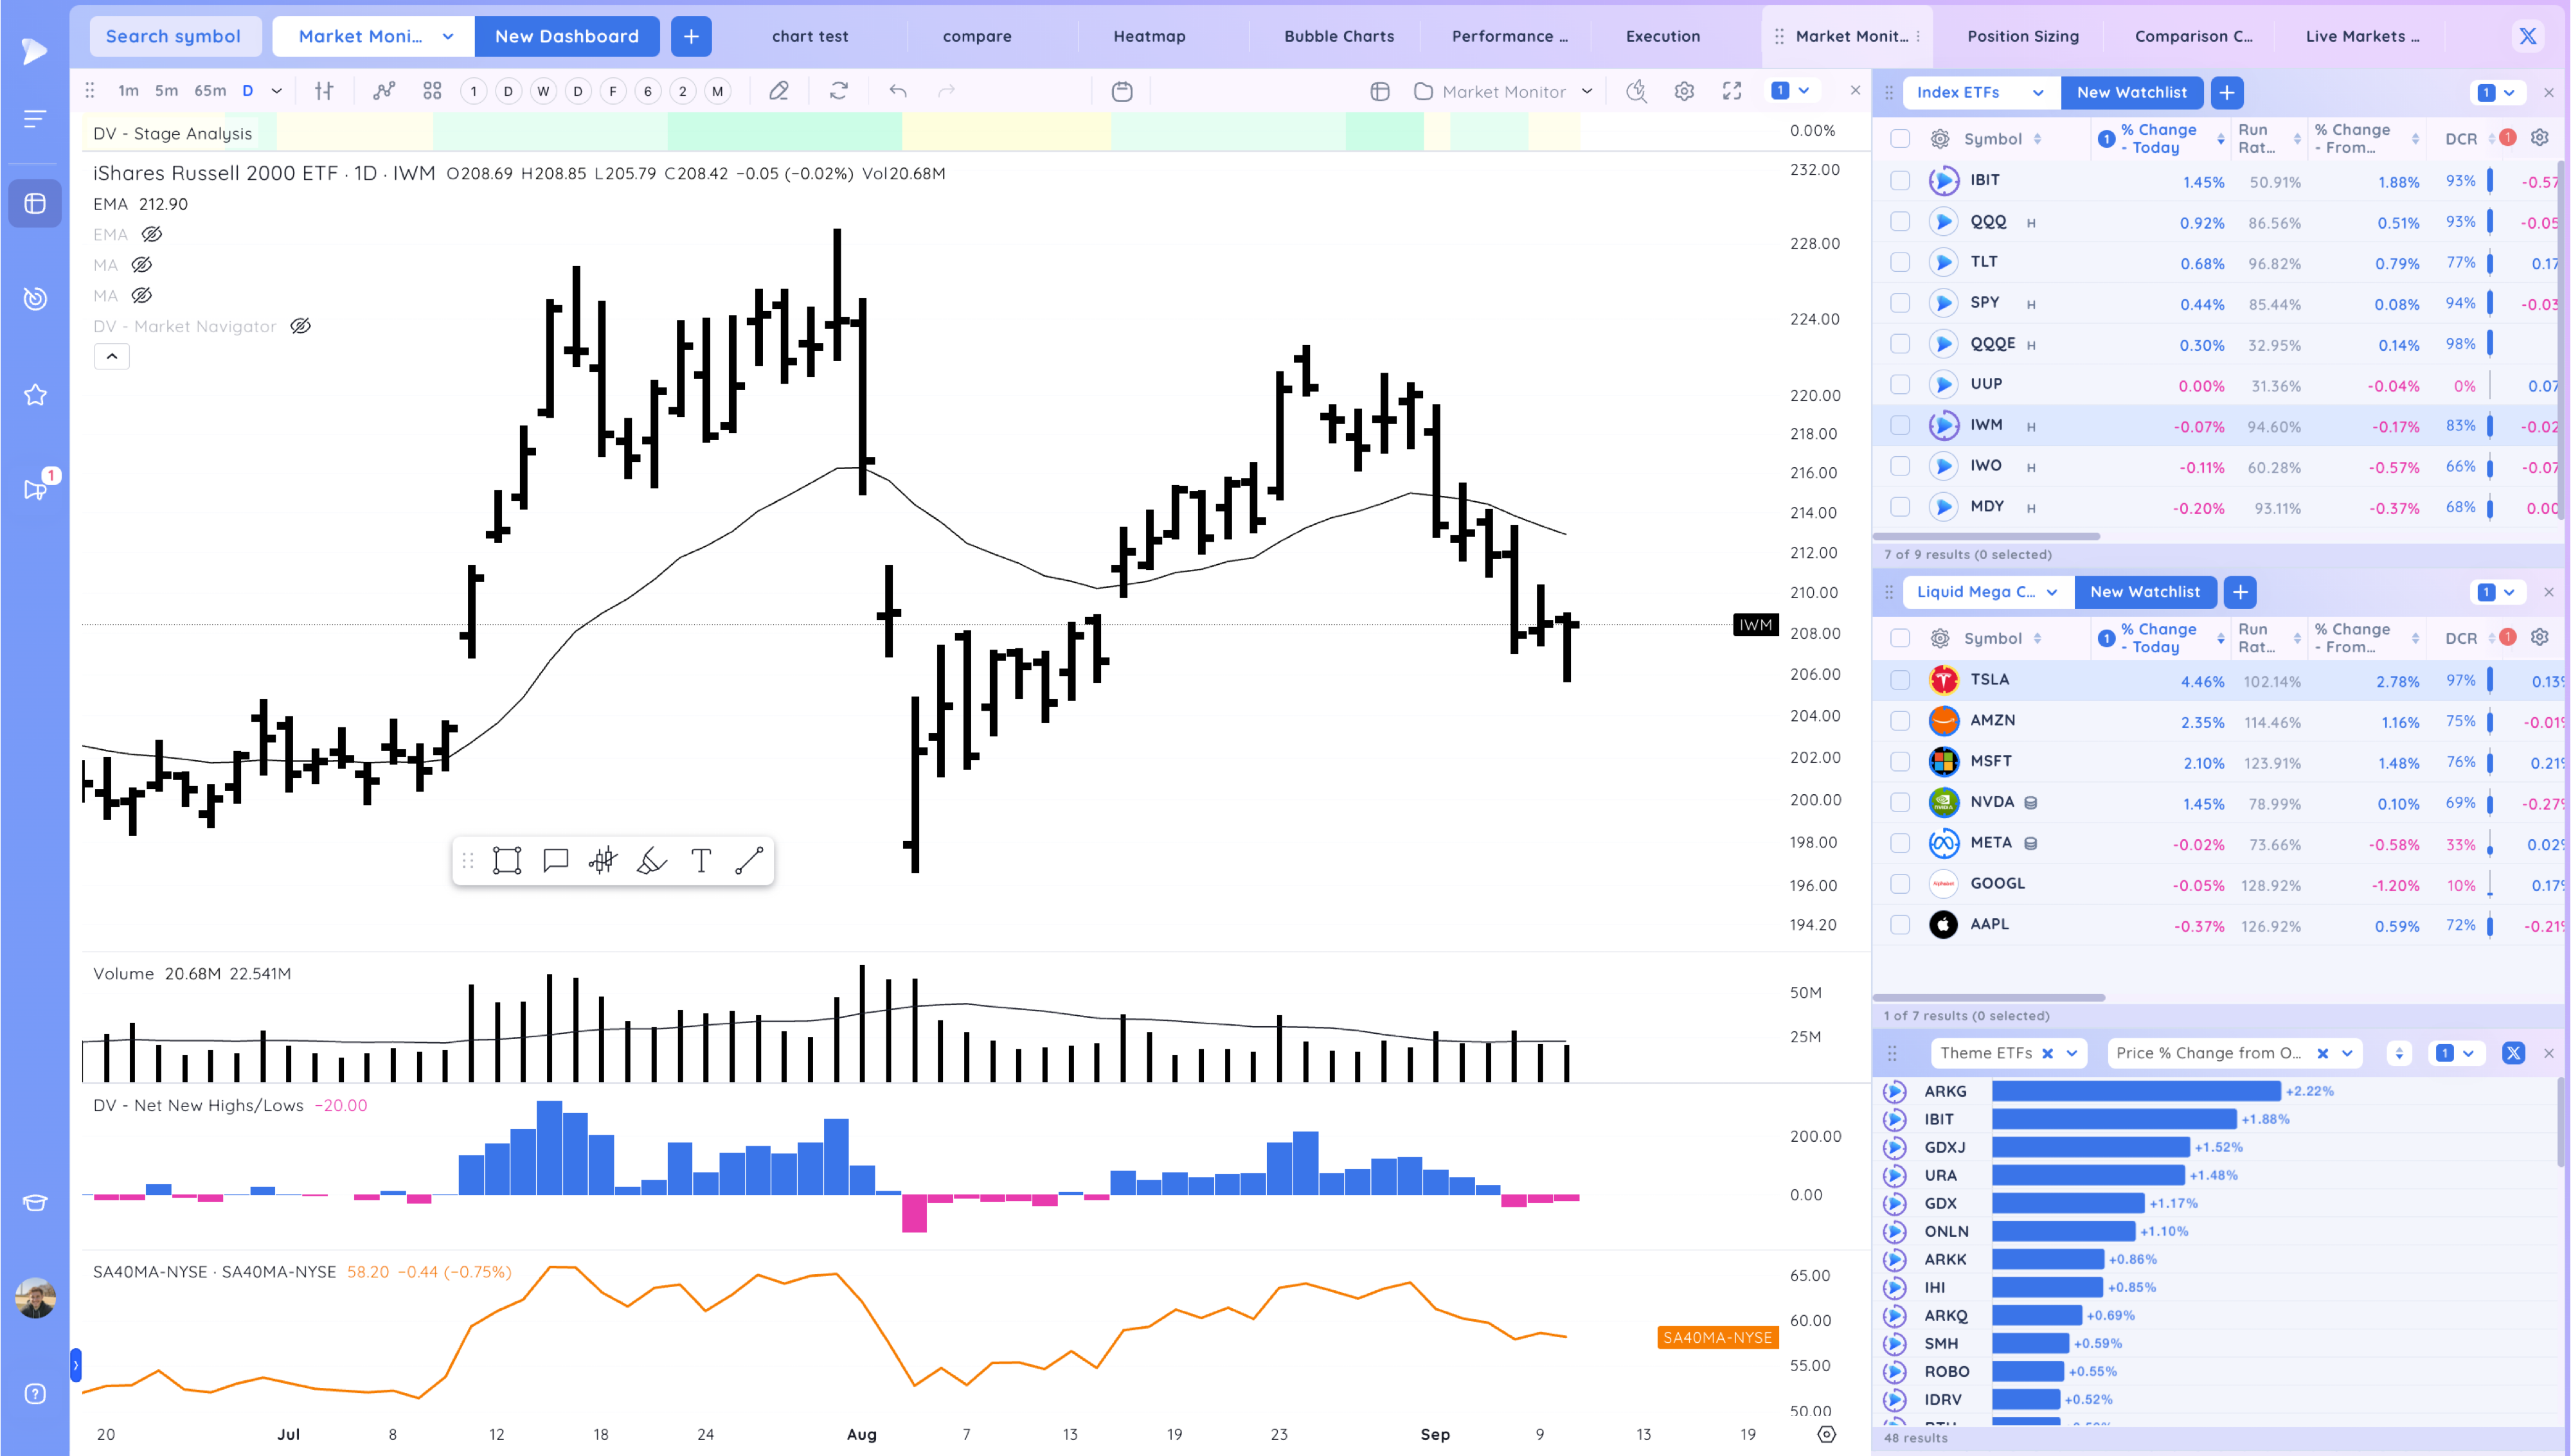Collapse the indicator legend chevron
This screenshot has width=2571, height=1456.
click(112, 356)
